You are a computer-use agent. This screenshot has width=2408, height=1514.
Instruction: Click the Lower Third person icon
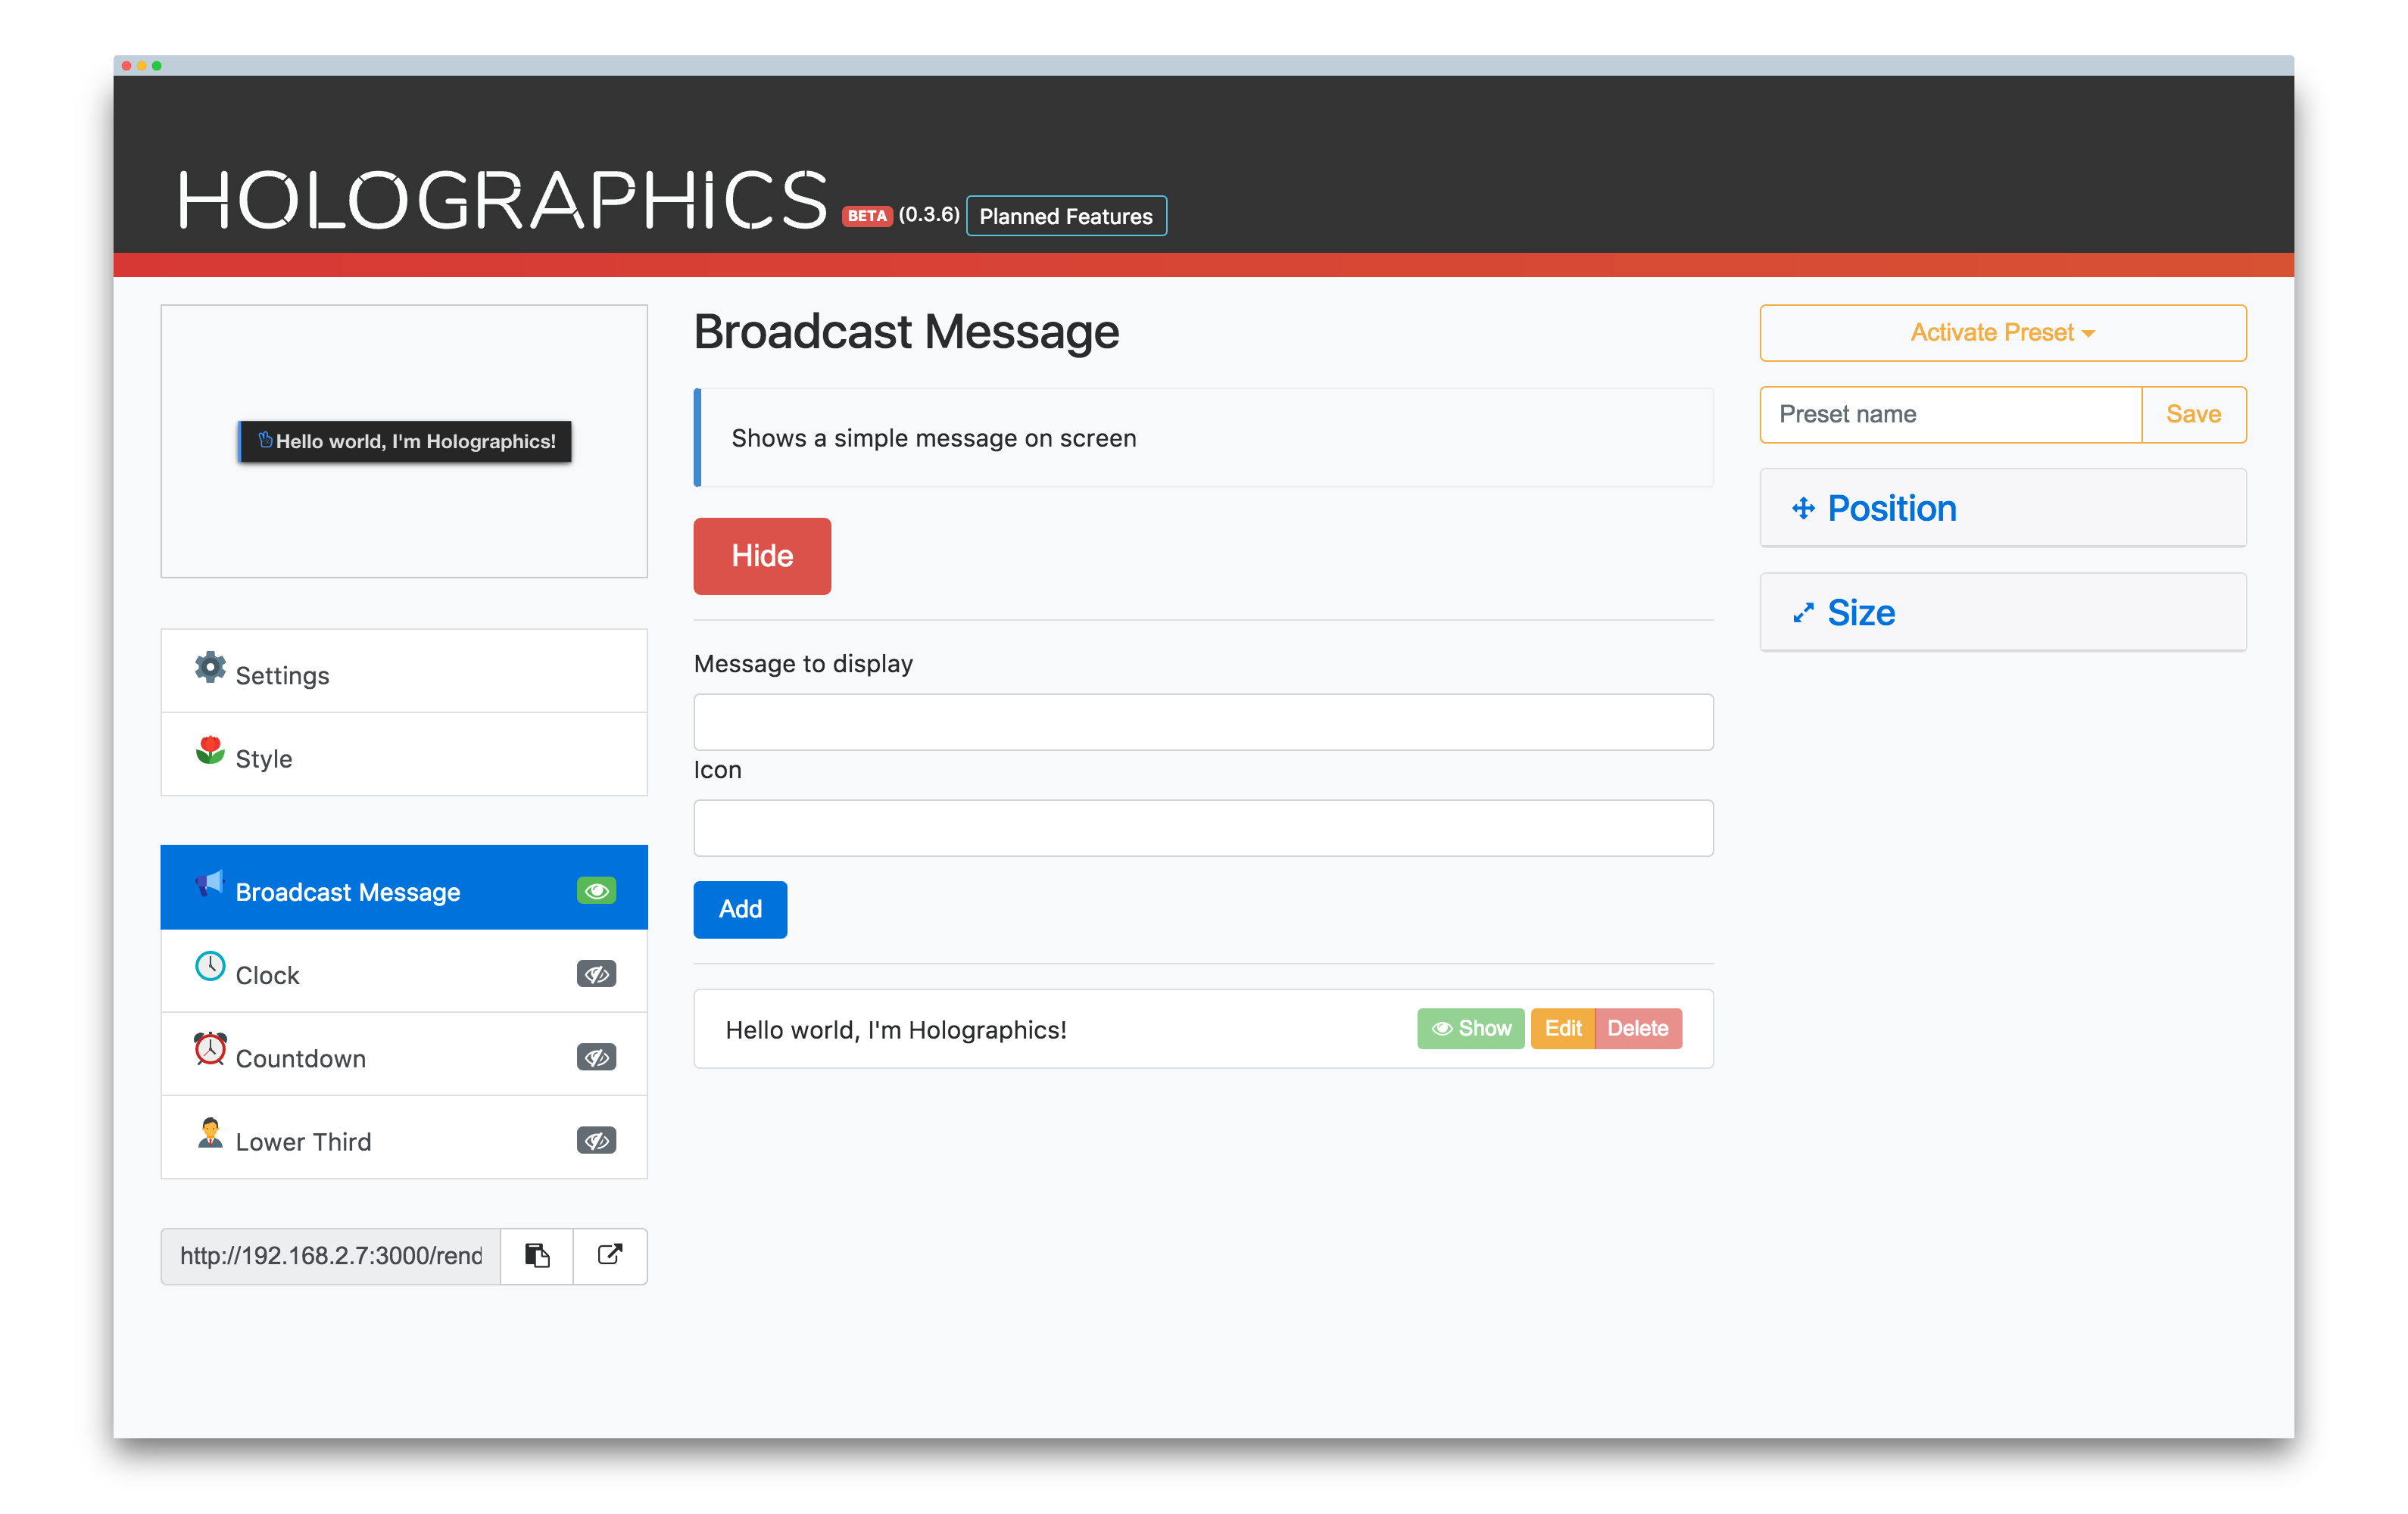[x=210, y=1133]
